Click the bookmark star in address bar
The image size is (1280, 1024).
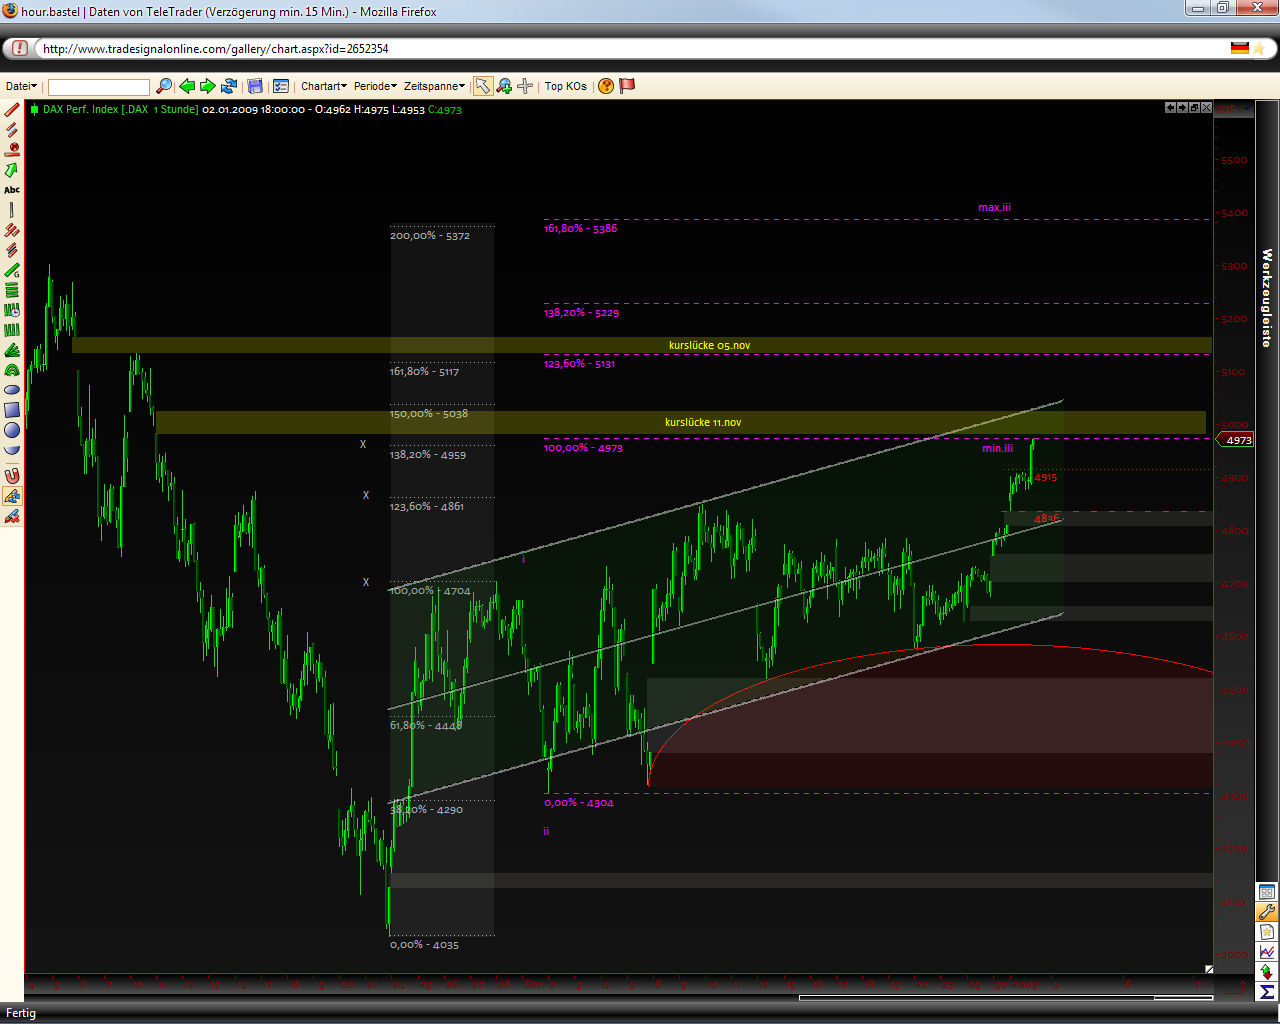pyautogui.click(x=1260, y=48)
